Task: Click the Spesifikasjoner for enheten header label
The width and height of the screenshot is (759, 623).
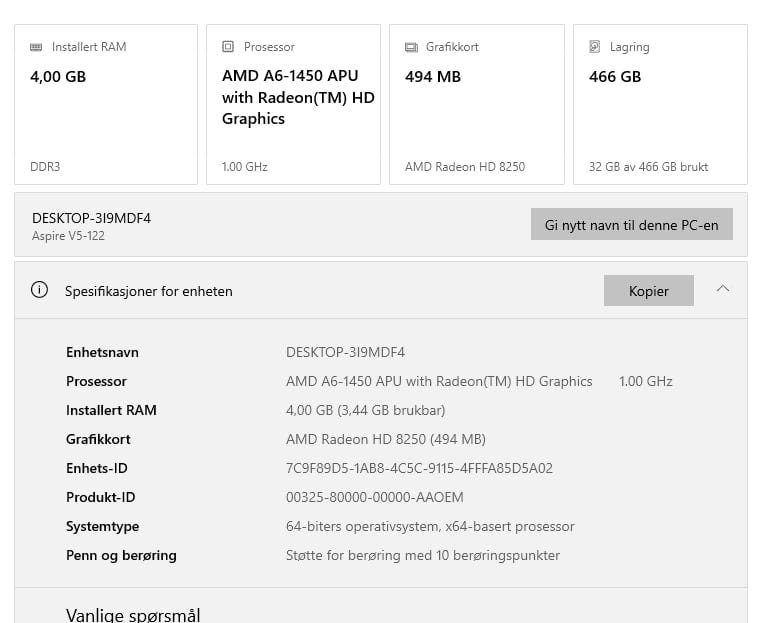Action: (149, 291)
